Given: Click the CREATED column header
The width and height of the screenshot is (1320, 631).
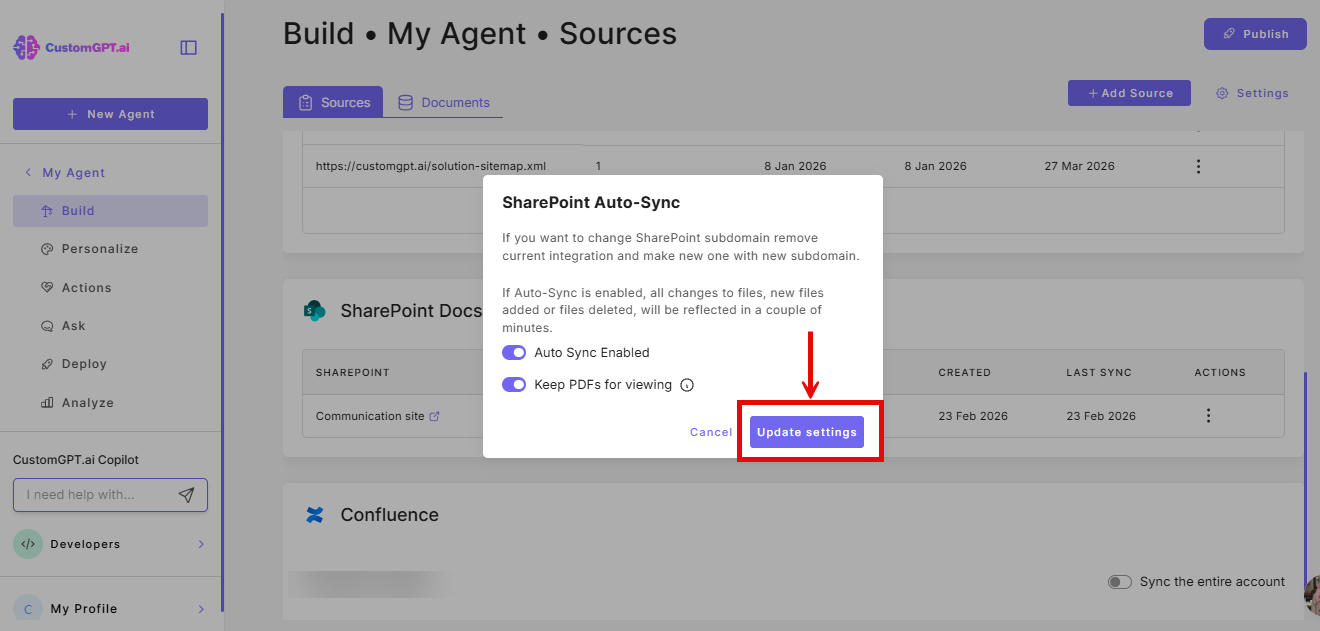Looking at the screenshot, I should [x=964, y=372].
